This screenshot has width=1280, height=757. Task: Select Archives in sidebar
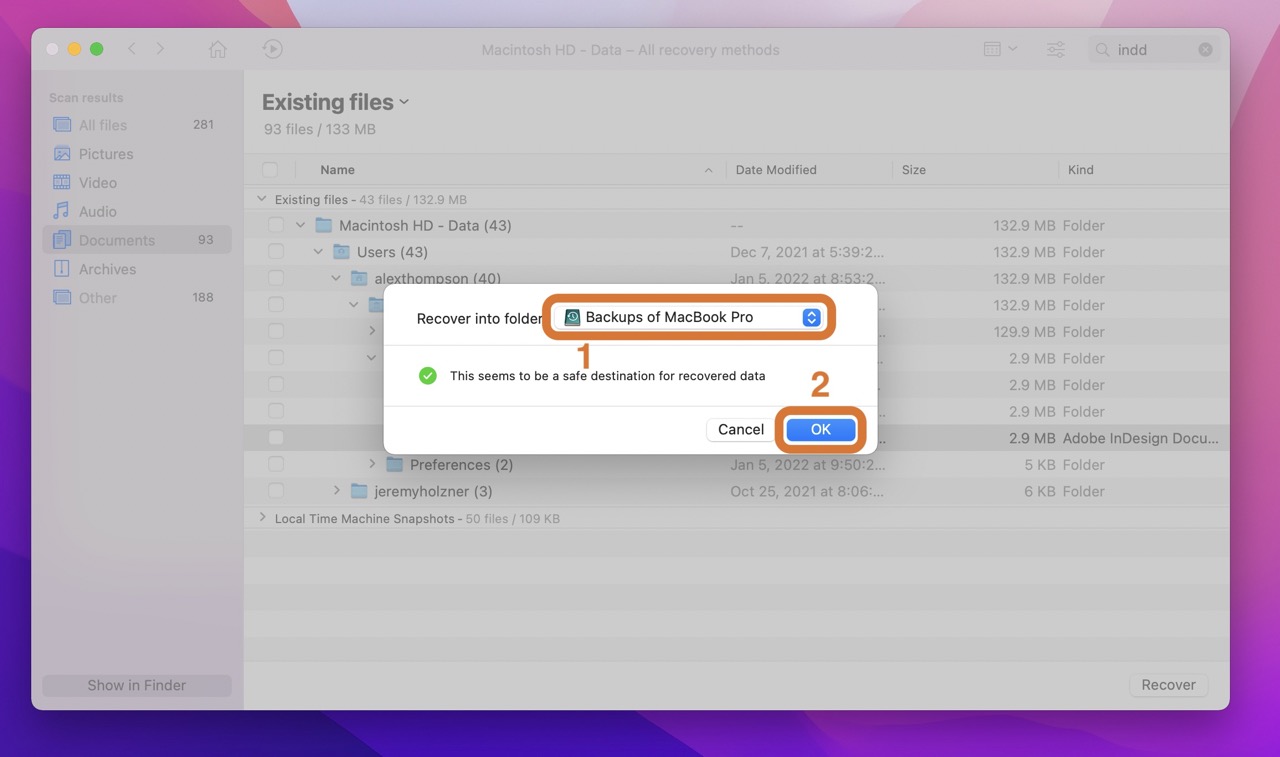click(137, 269)
